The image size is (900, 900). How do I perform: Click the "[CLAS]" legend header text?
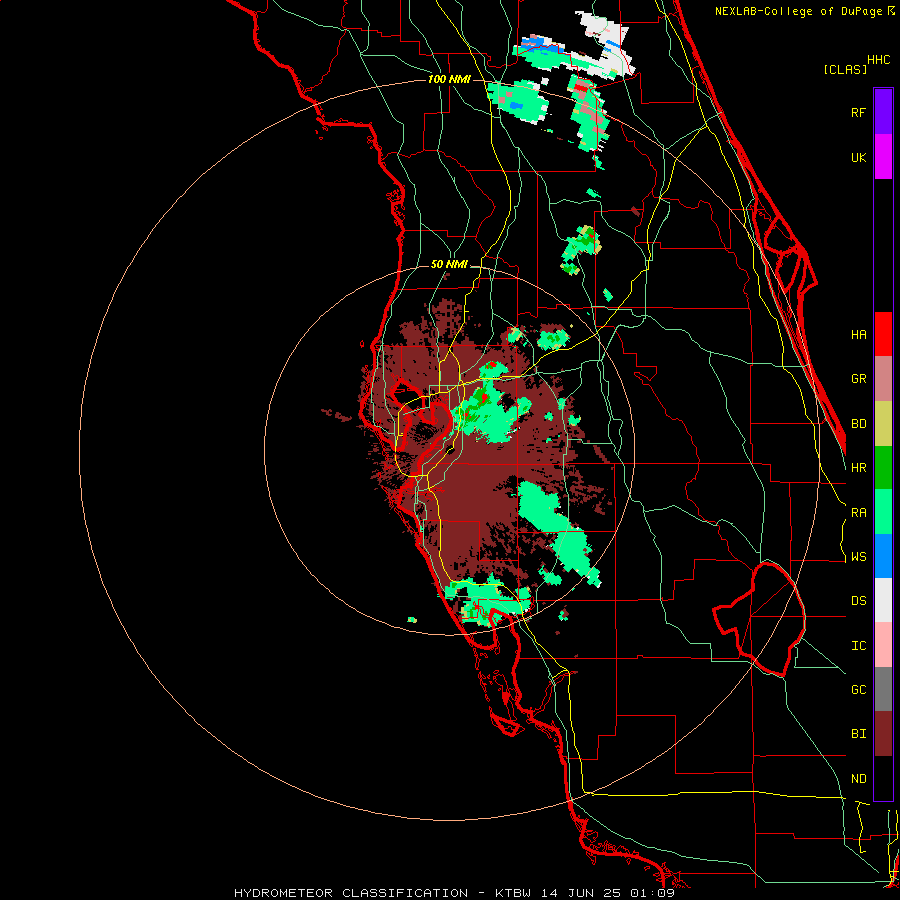pyautogui.click(x=845, y=69)
